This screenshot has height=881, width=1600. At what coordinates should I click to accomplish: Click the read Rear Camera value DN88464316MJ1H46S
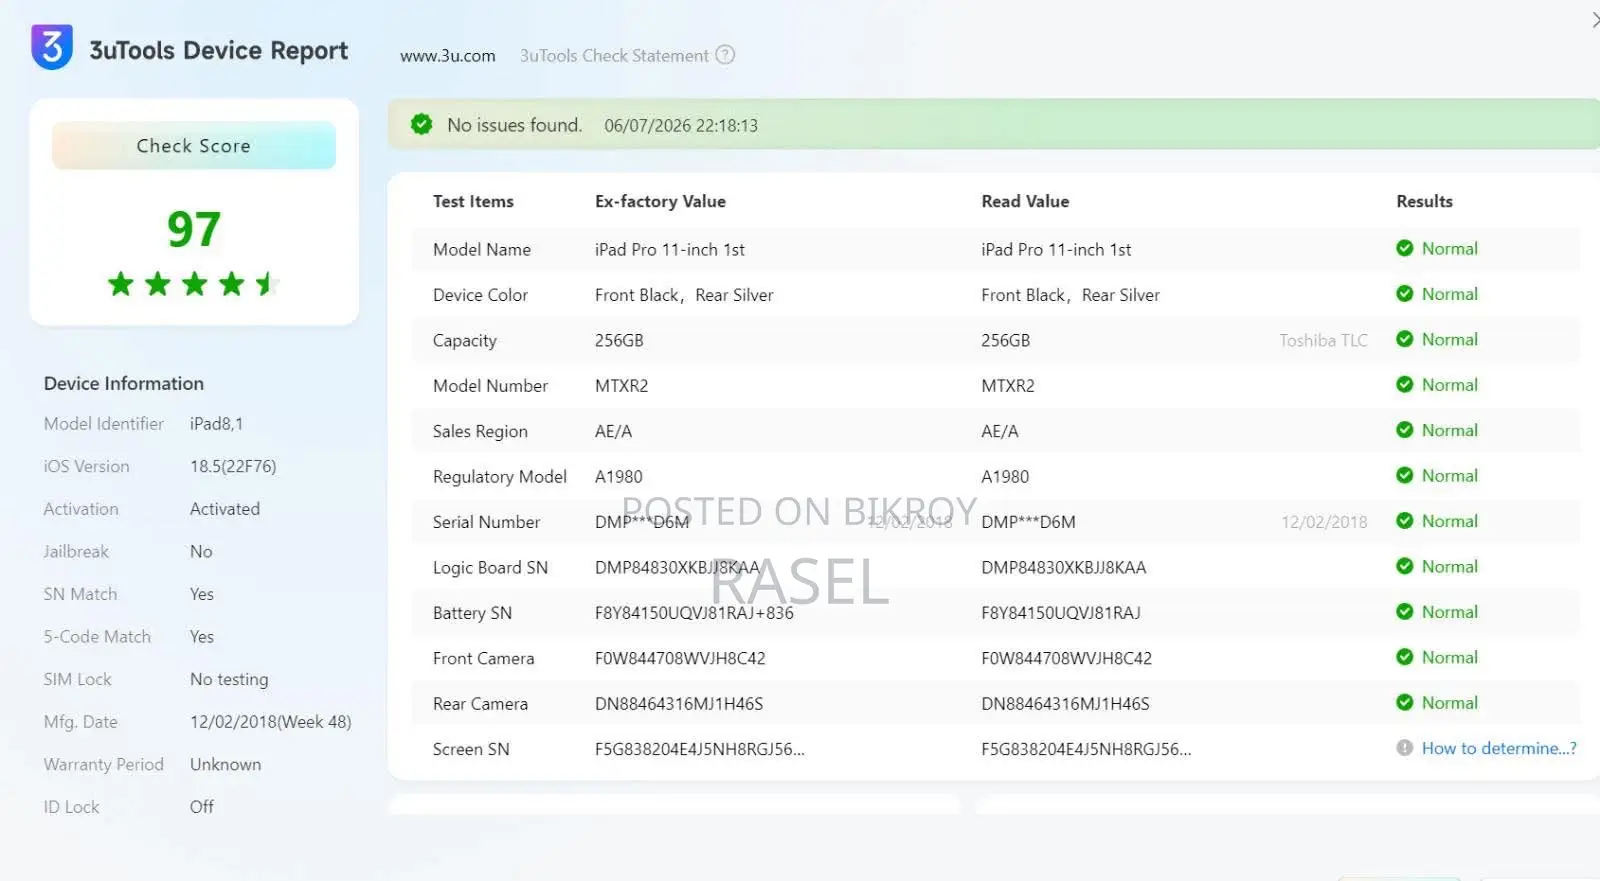pos(1065,704)
